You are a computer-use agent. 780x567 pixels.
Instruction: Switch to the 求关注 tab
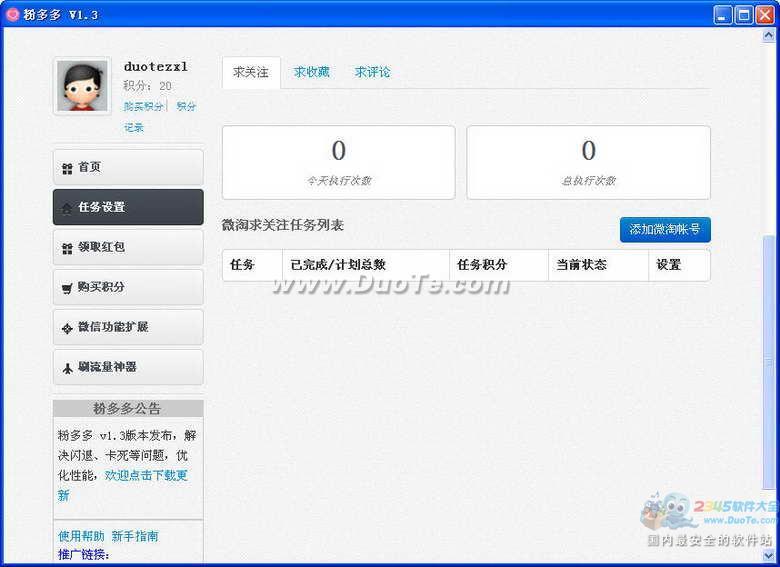pos(251,72)
